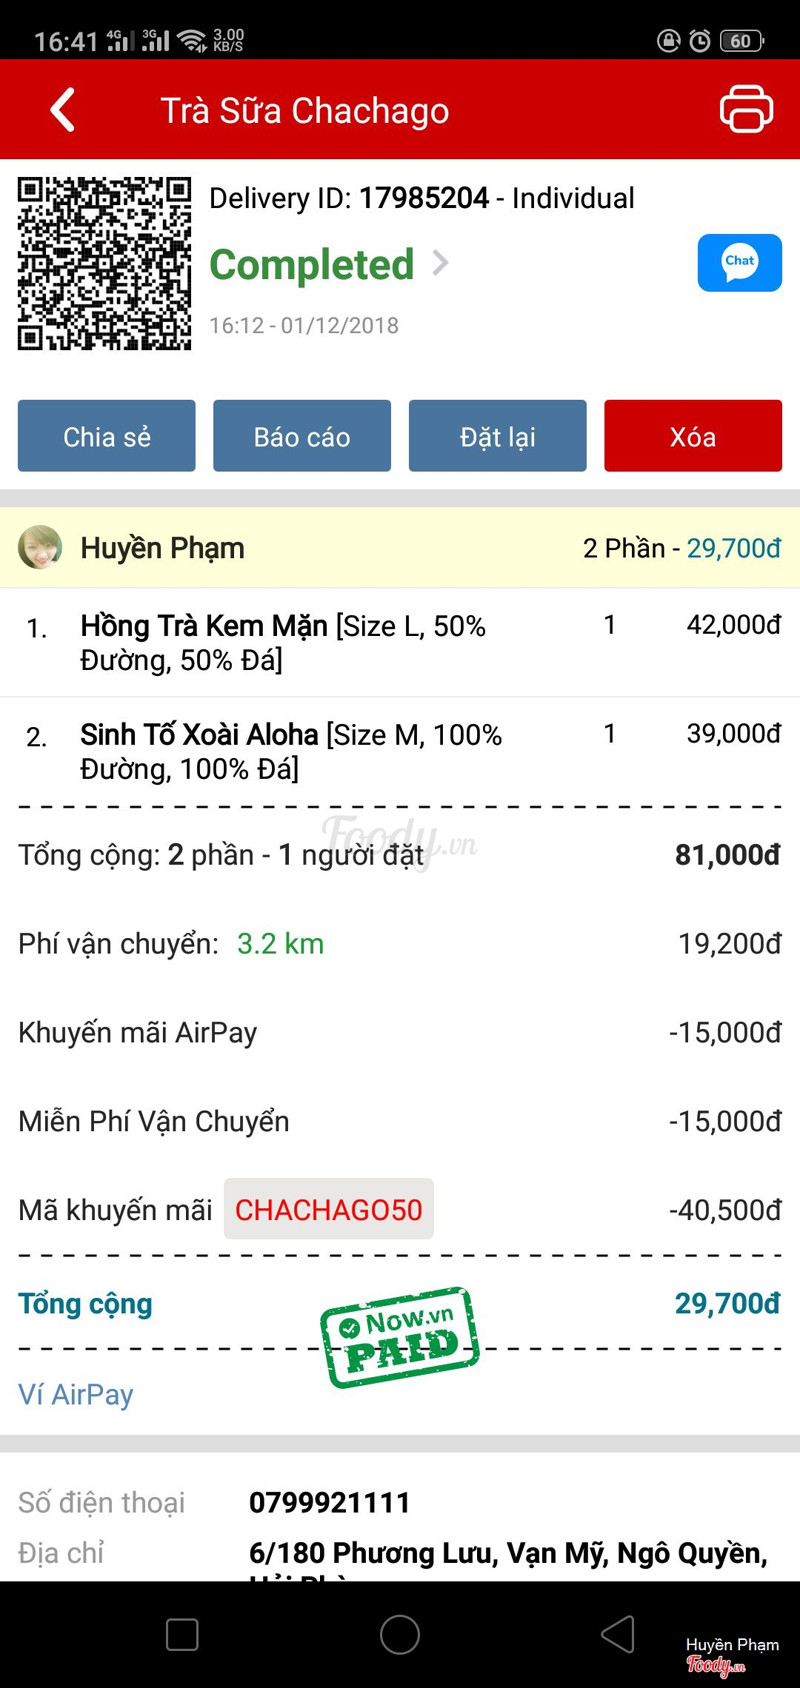The width and height of the screenshot is (800, 1688).
Task: Open chat with the blue Chat icon
Action: tap(739, 263)
